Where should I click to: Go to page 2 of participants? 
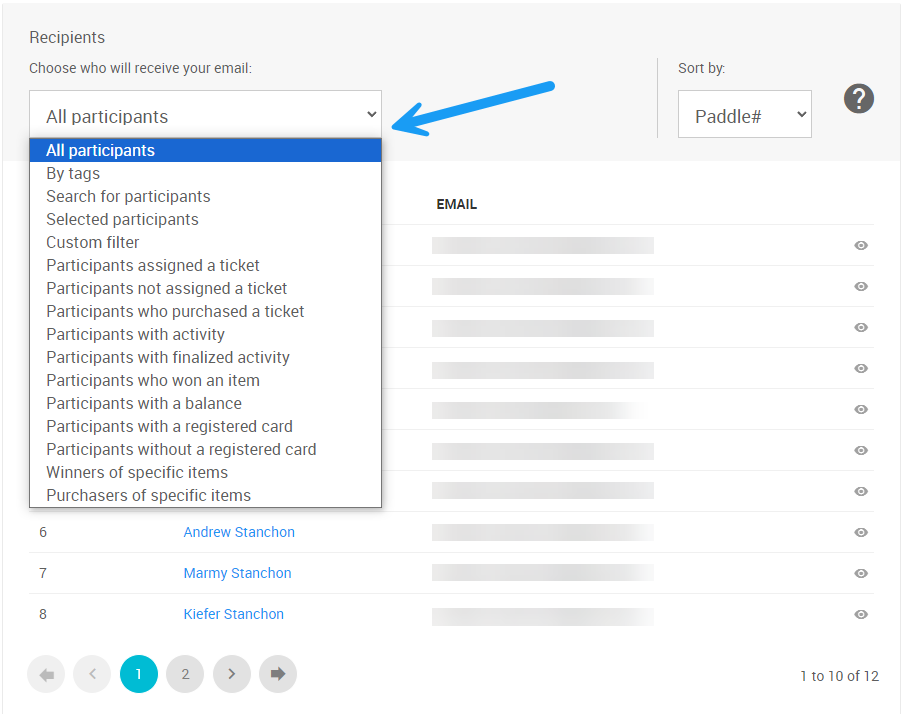tap(185, 674)
